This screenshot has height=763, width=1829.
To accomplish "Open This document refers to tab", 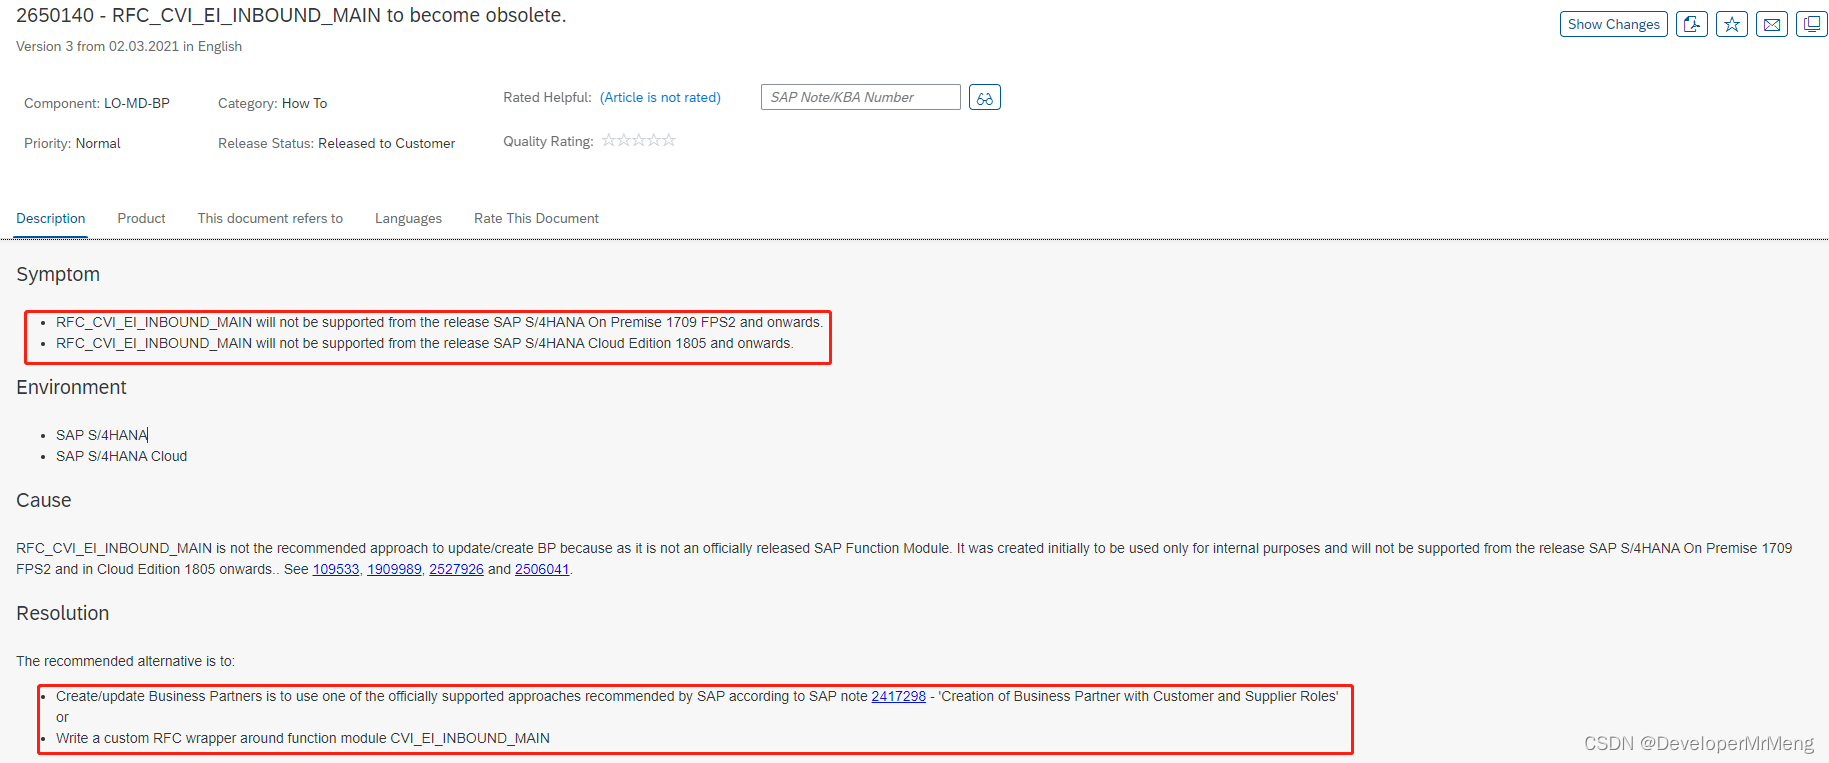I will coord(270,218).
